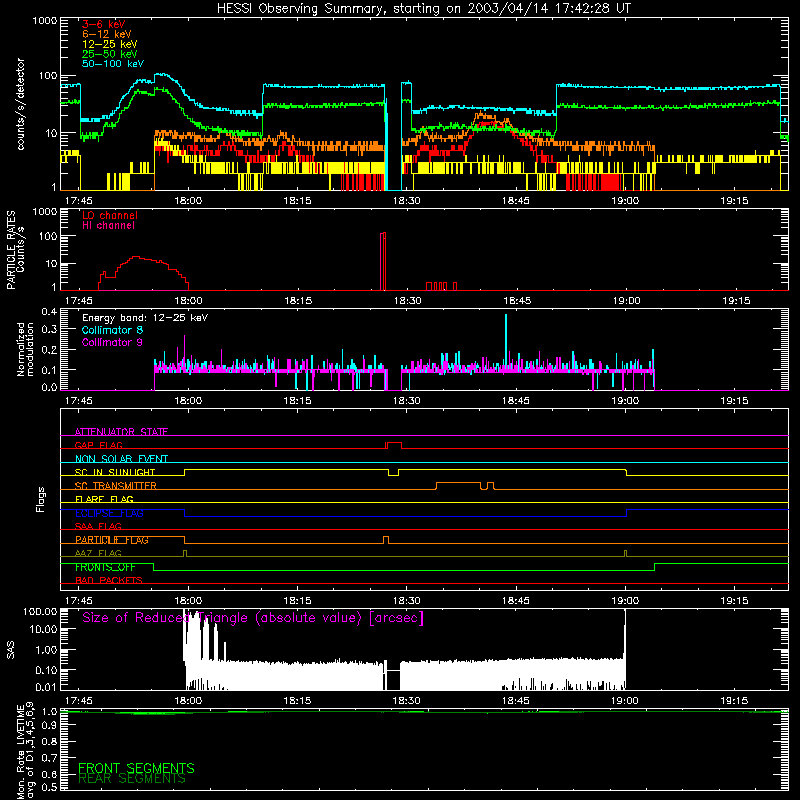Image resolution: width=800 pixels, height=800 pixels.
Task: Click the 100.00 value on SAS axis
Action: coord(40,611)
